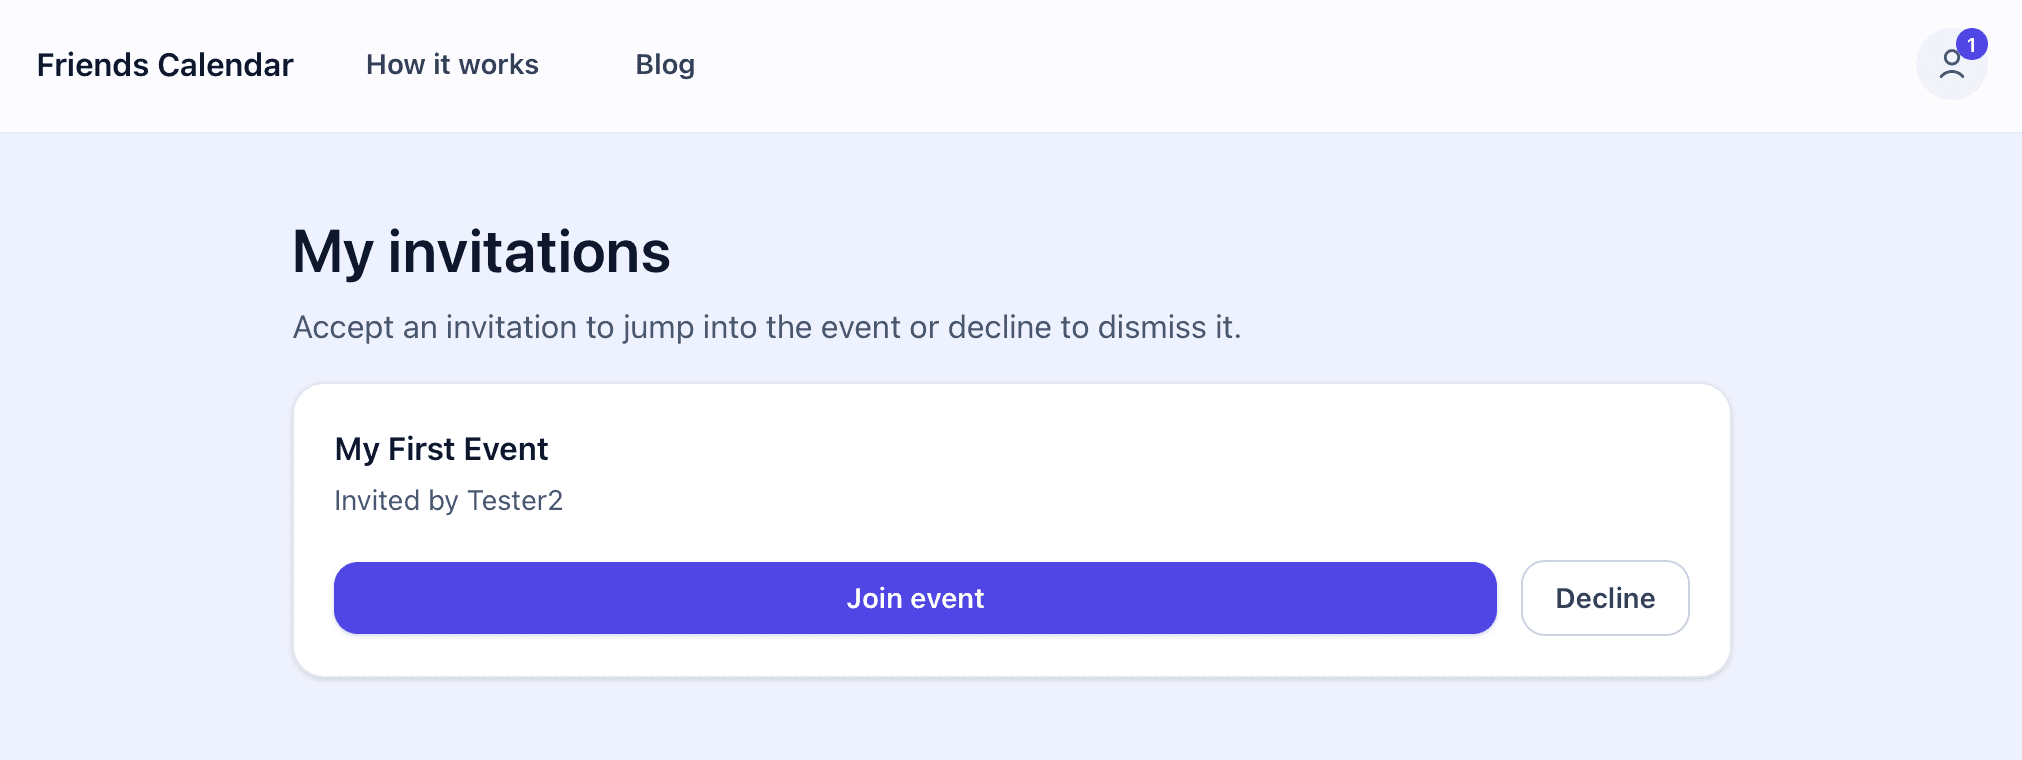
Task: Decline the invitation from Tester2
Action: coord(1605,597)
